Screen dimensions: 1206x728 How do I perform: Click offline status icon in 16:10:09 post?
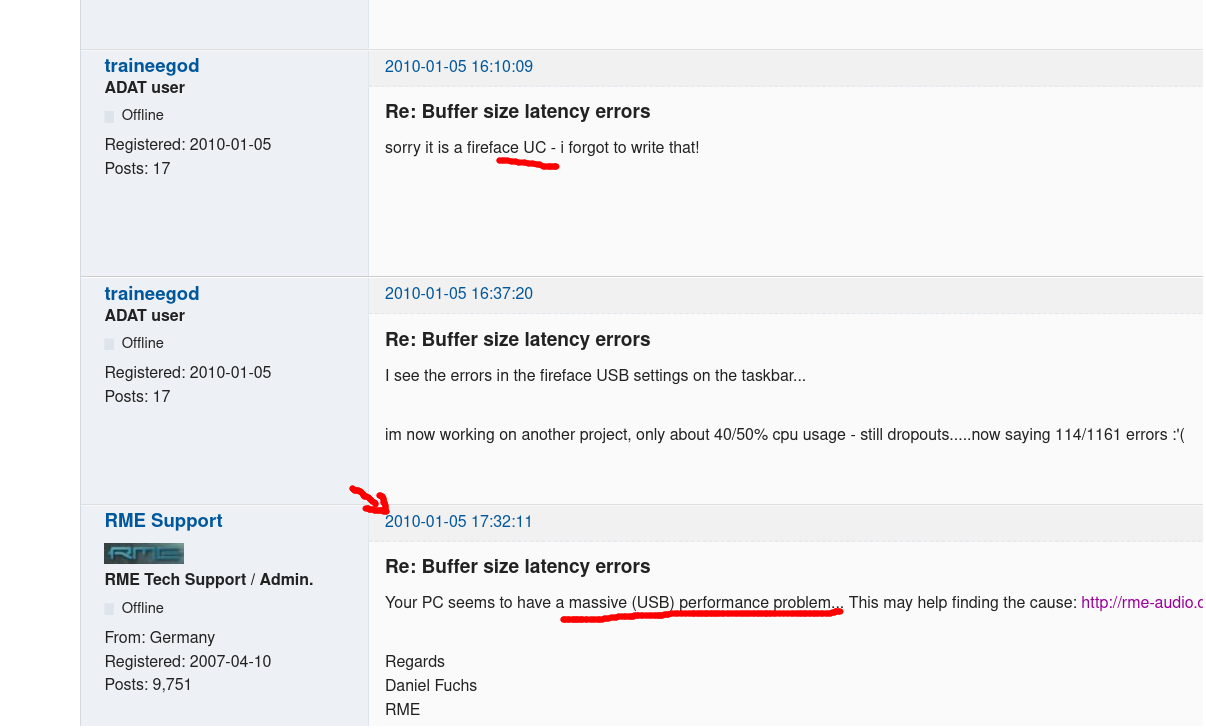coord(110,116)
